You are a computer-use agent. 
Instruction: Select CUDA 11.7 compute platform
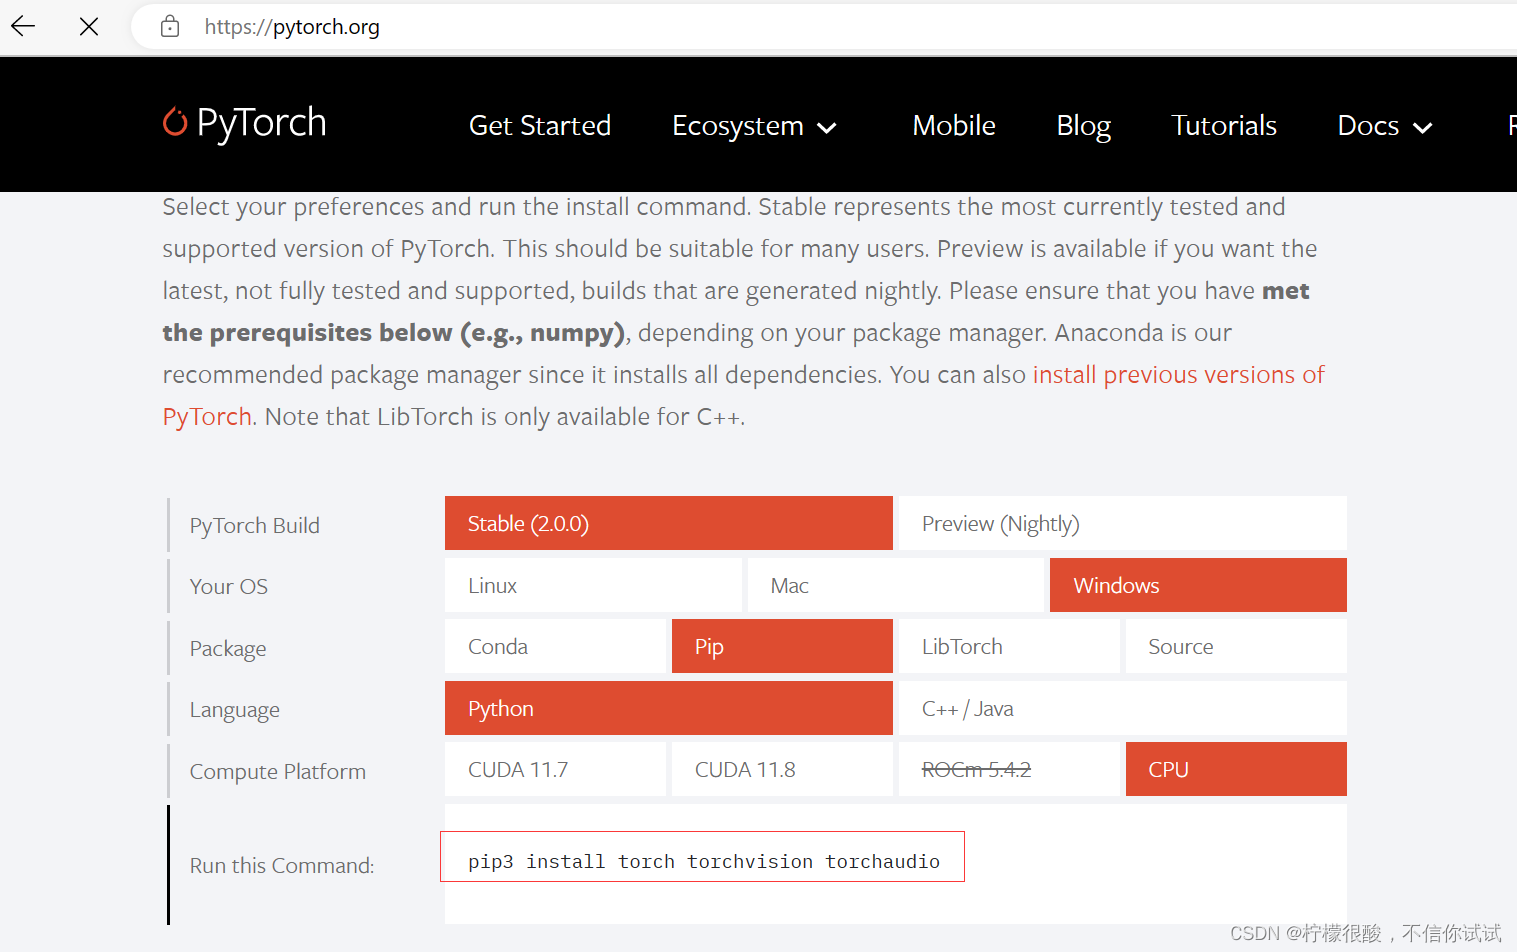click(x=555, y=769)
